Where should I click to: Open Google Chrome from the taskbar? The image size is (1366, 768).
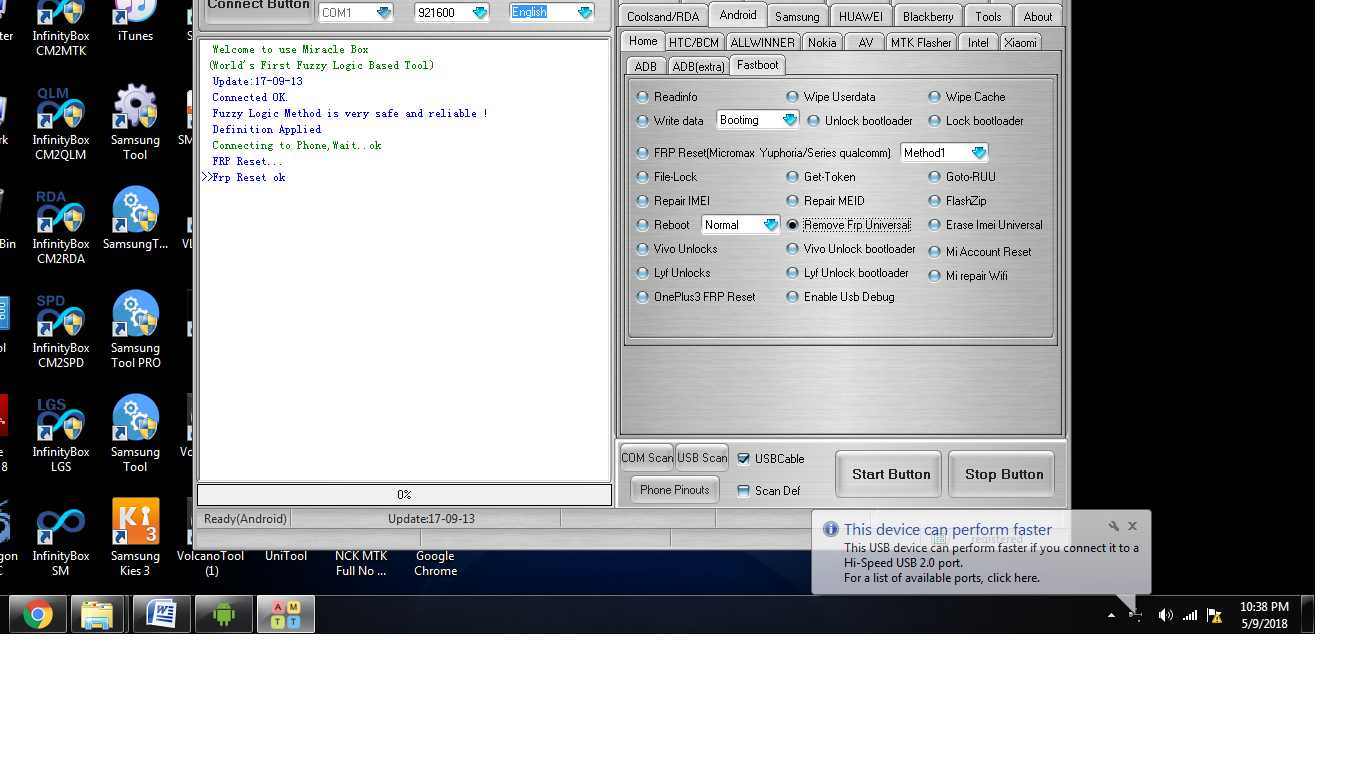[x=38, y=614]
